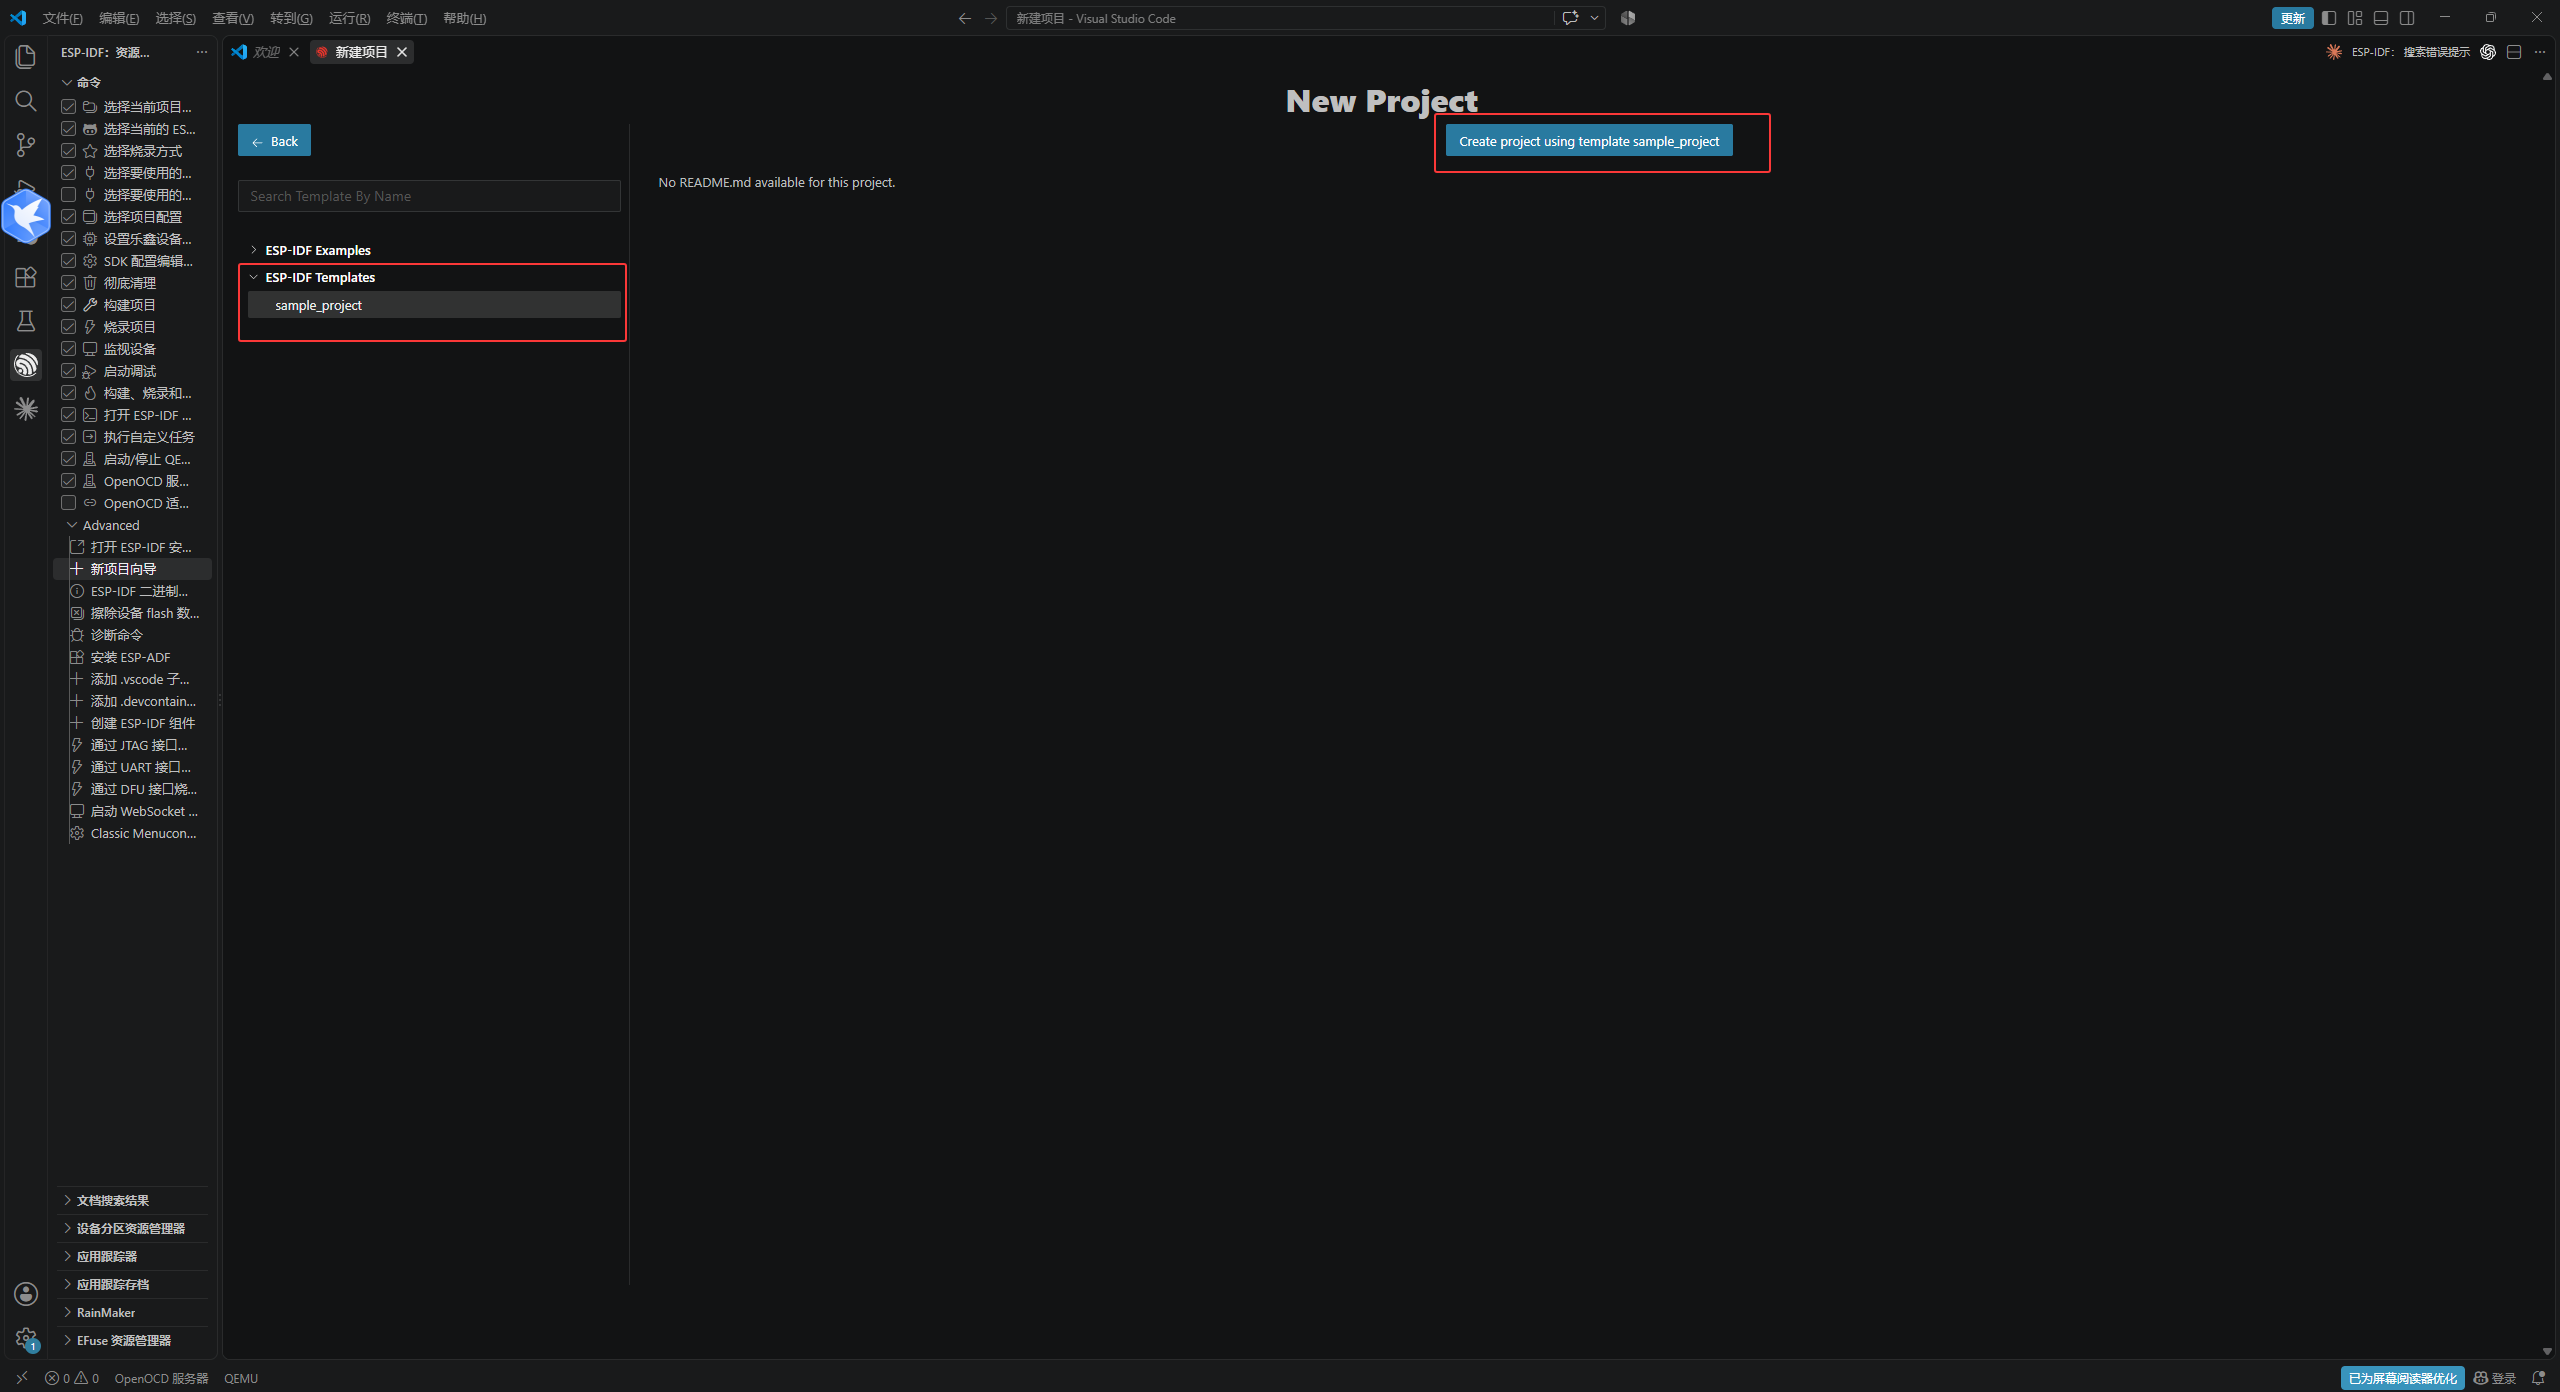This screenshot has height=1392, width=2560.
Task: Click the notification bell in the status bar
Action: [x=2538, y=1378]
